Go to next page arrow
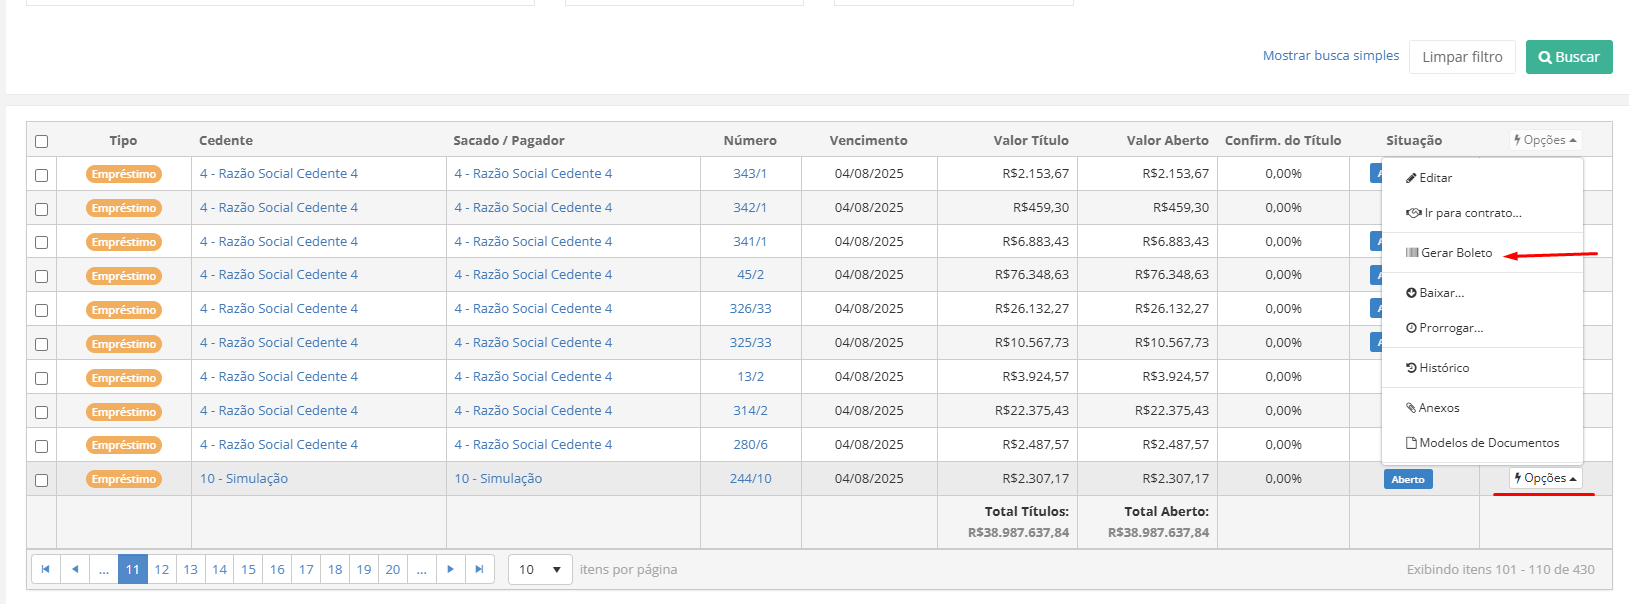1629x604 pixels. click(450, 569)
